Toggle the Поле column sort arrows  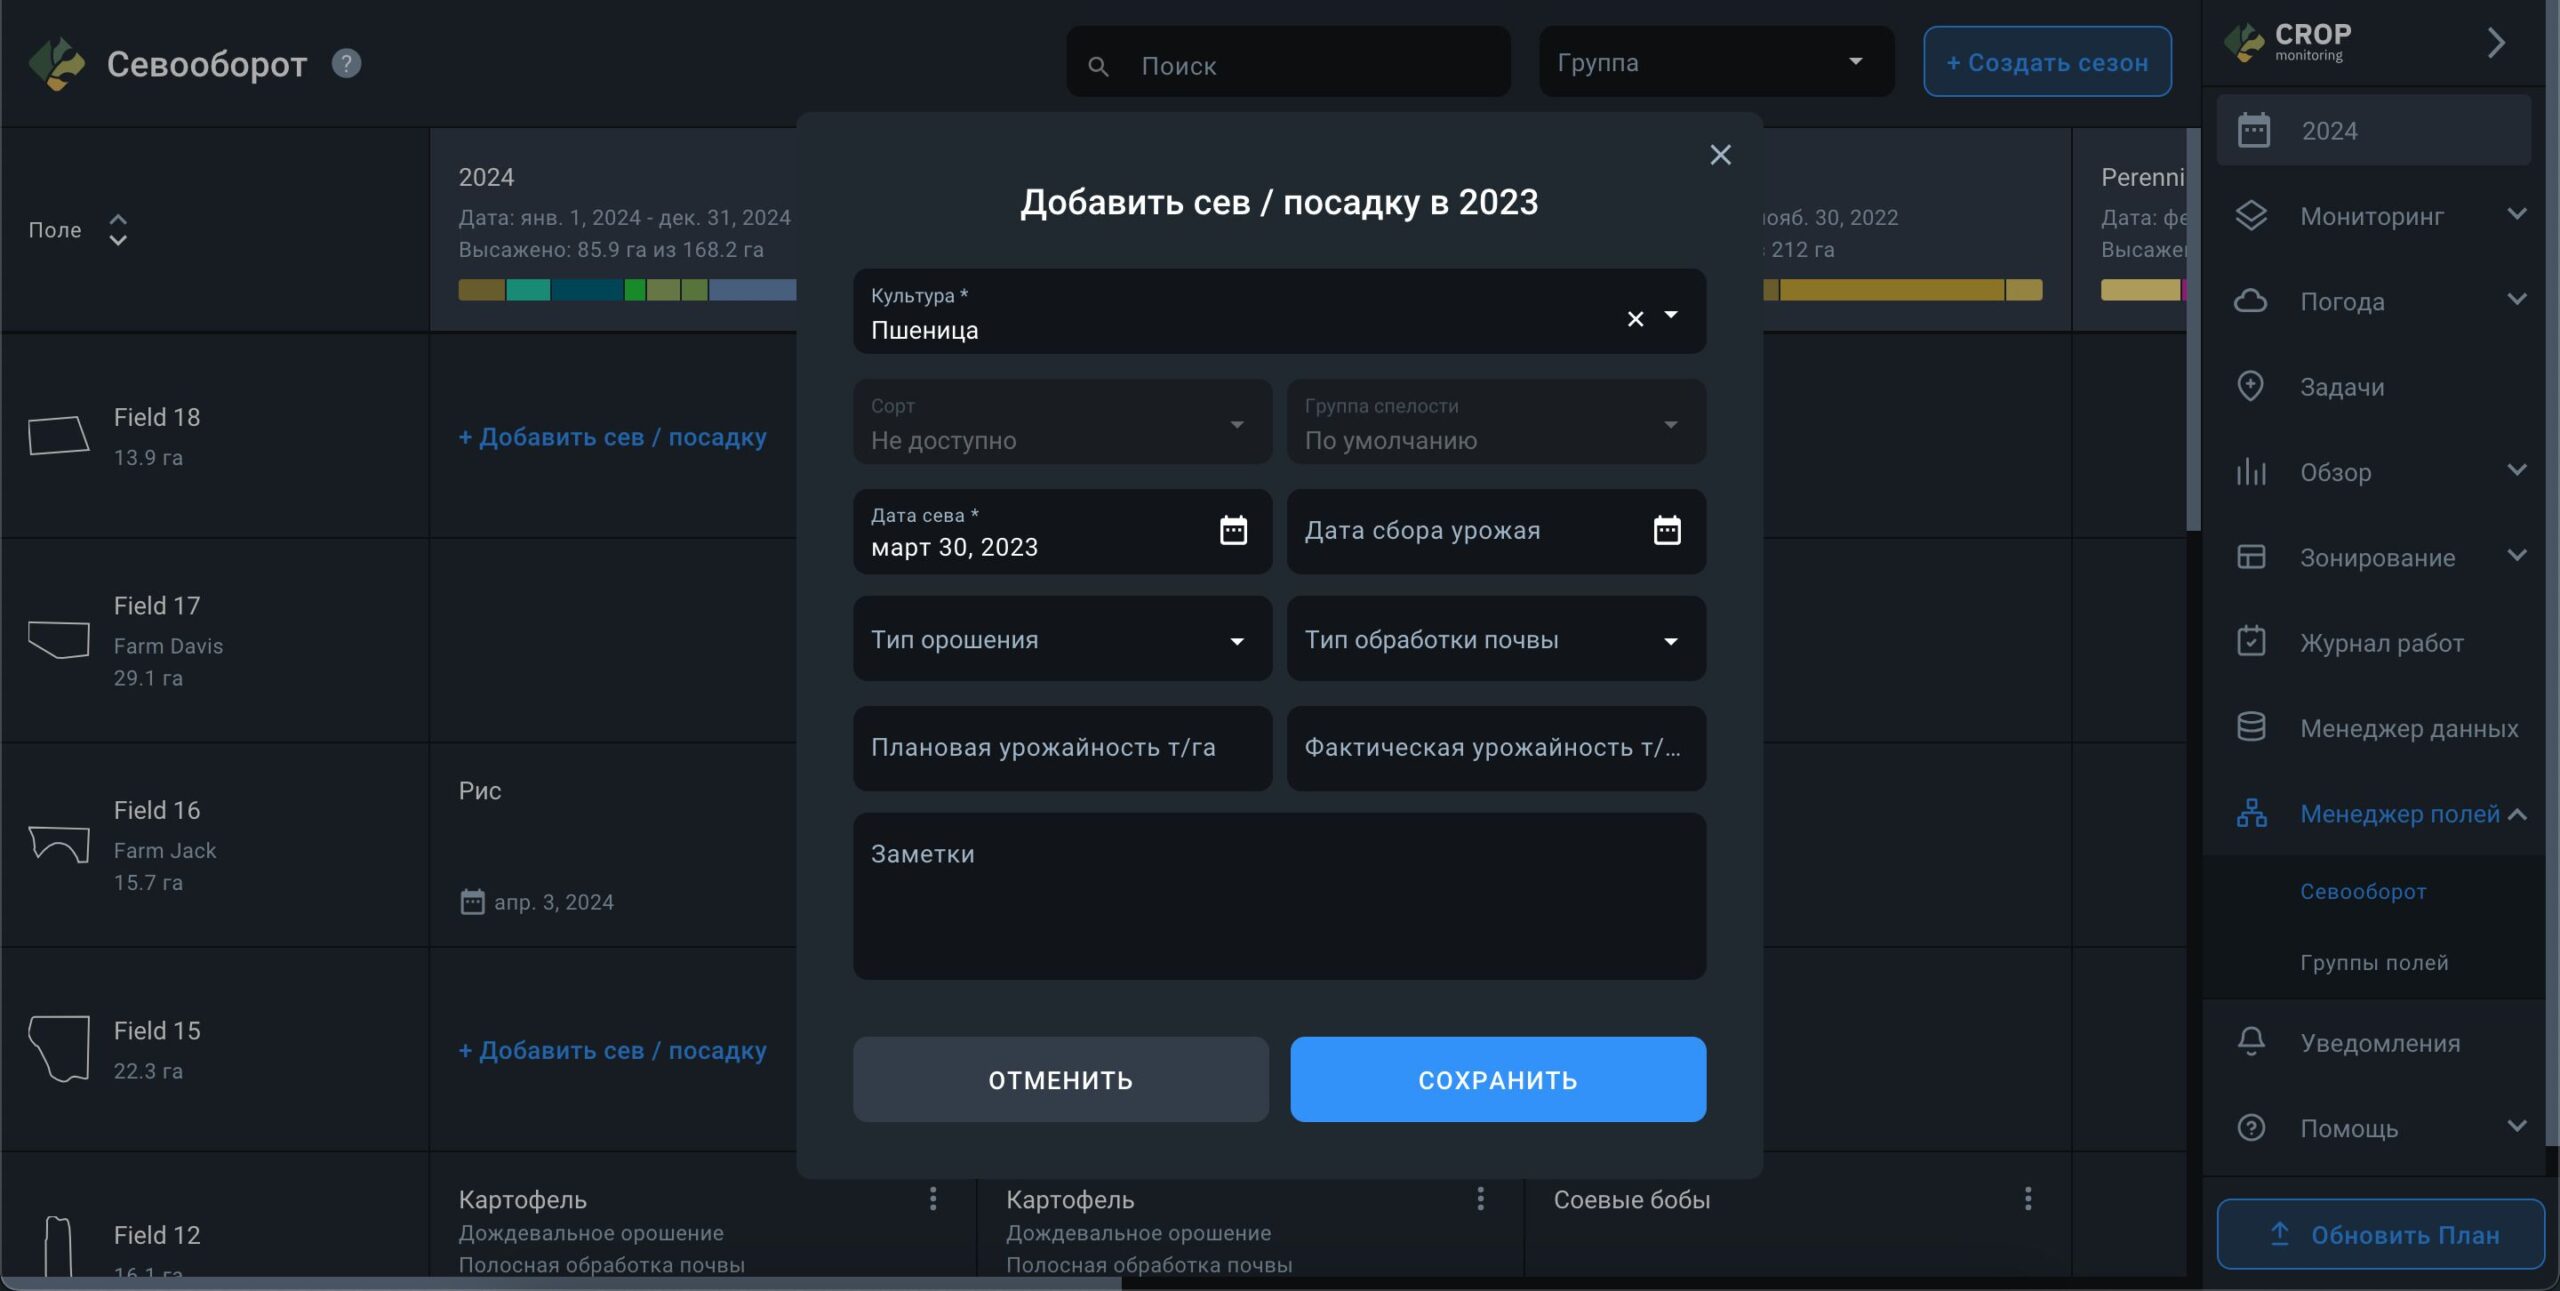click(x=118, y=230)
